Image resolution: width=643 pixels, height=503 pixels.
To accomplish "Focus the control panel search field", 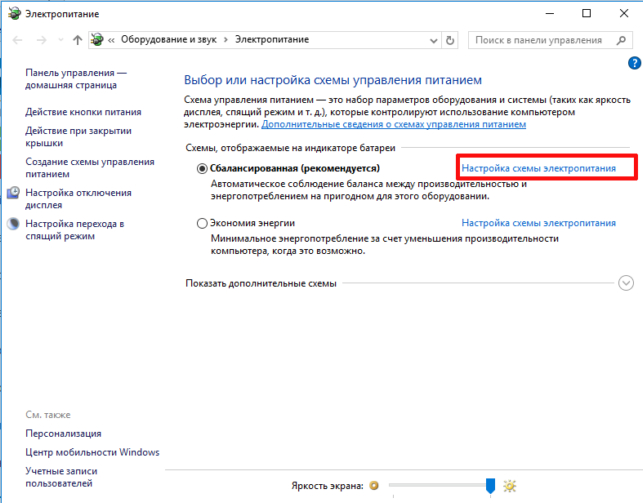I will click(550, 40).
